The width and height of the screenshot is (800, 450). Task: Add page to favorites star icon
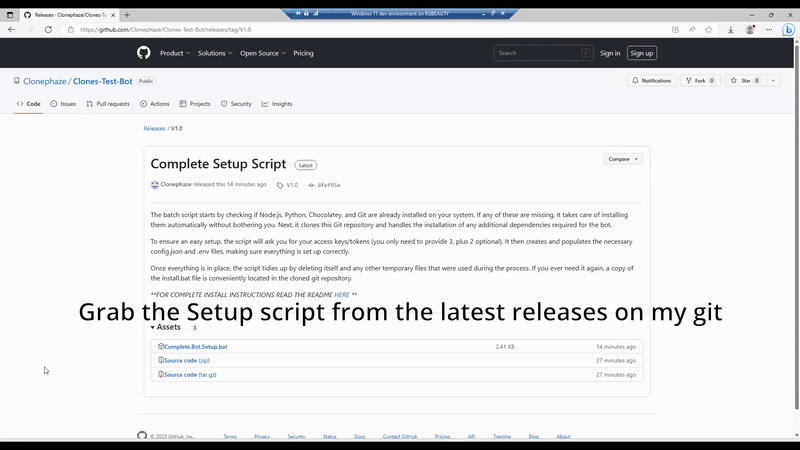pos(709,30)
